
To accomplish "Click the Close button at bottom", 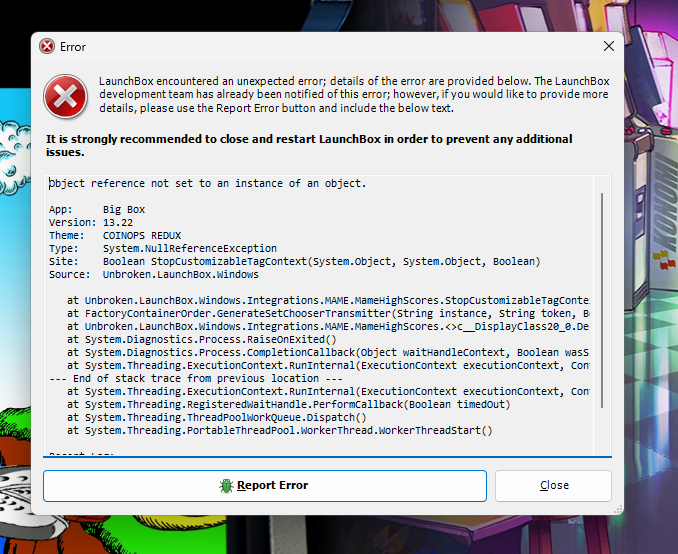I will 553,486.
